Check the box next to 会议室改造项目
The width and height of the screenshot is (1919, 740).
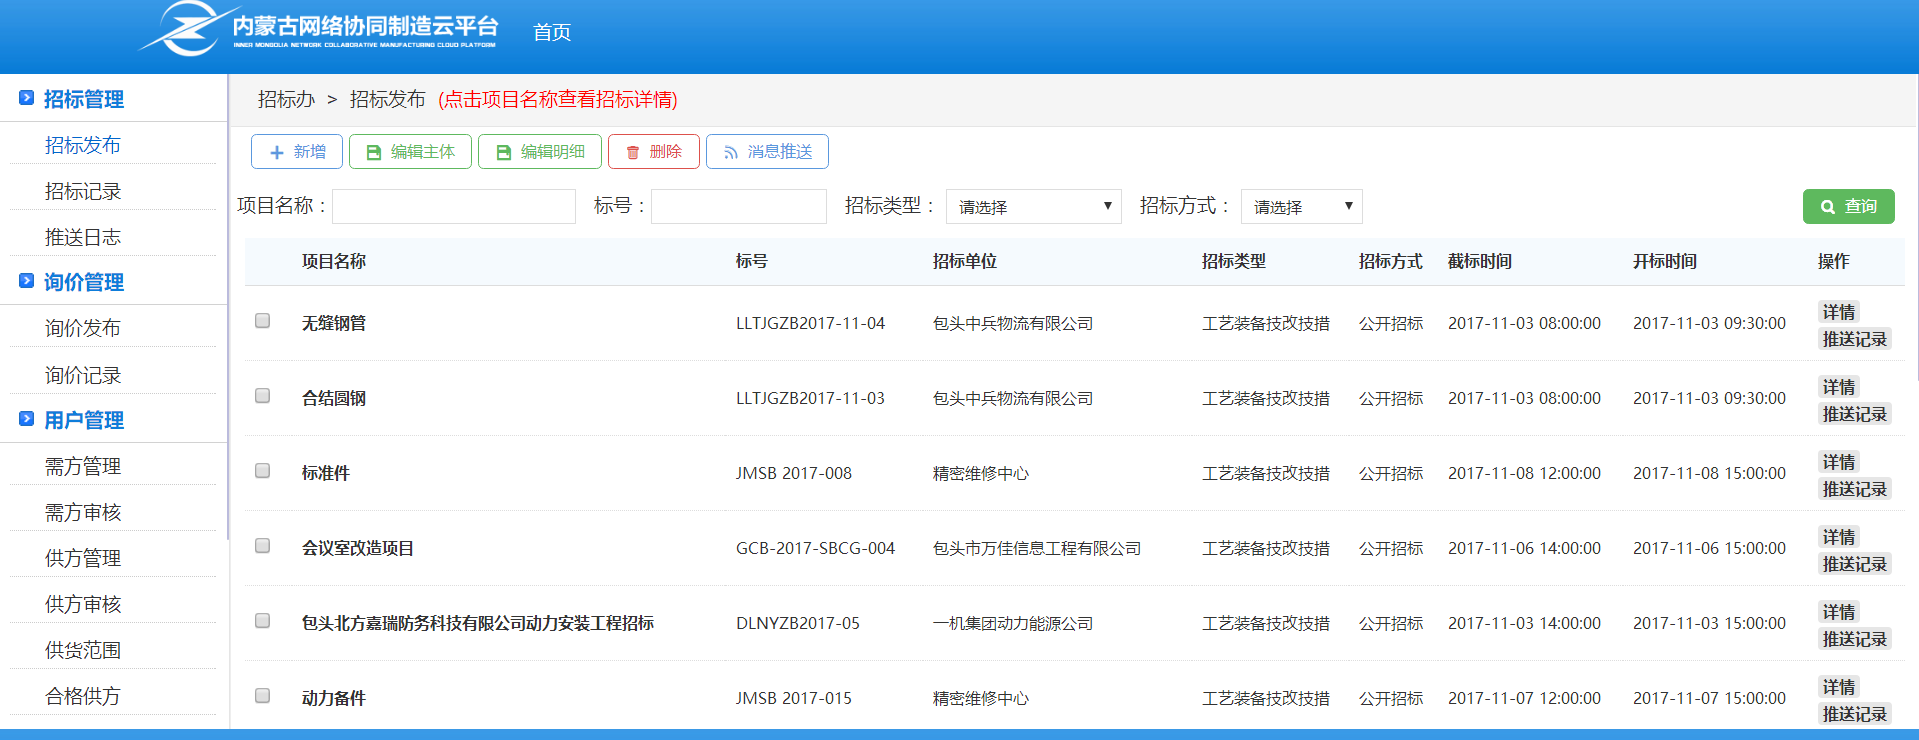(x=262, y=546)
